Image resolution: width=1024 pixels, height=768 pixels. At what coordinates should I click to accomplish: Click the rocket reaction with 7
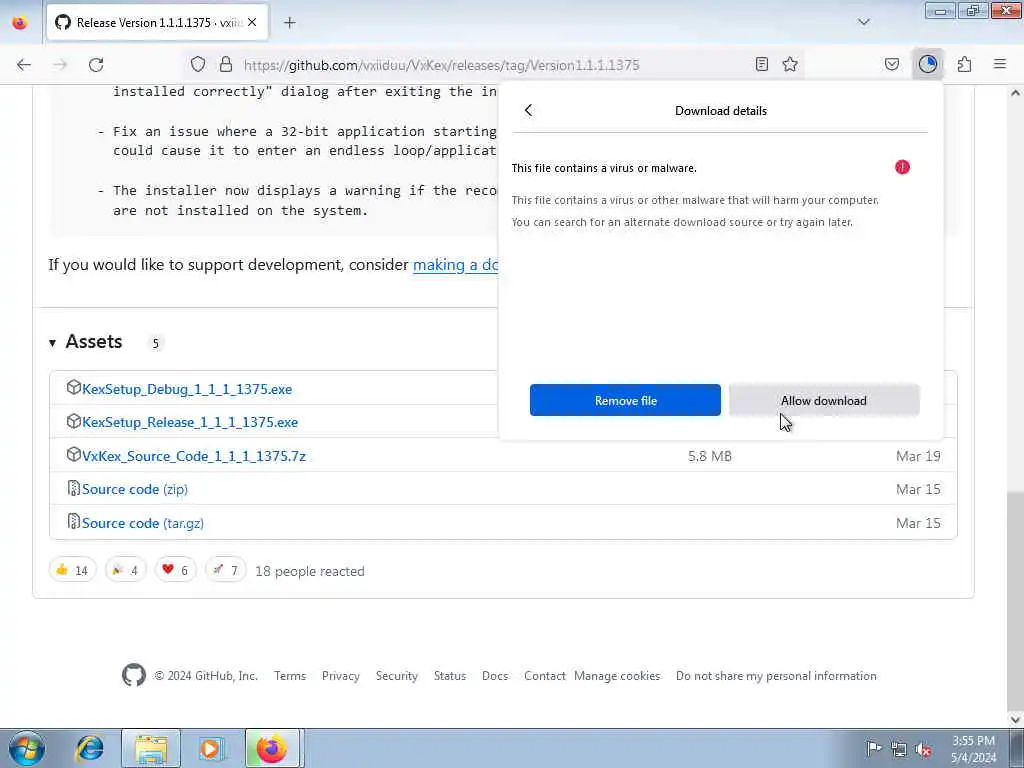click(225, 570)
